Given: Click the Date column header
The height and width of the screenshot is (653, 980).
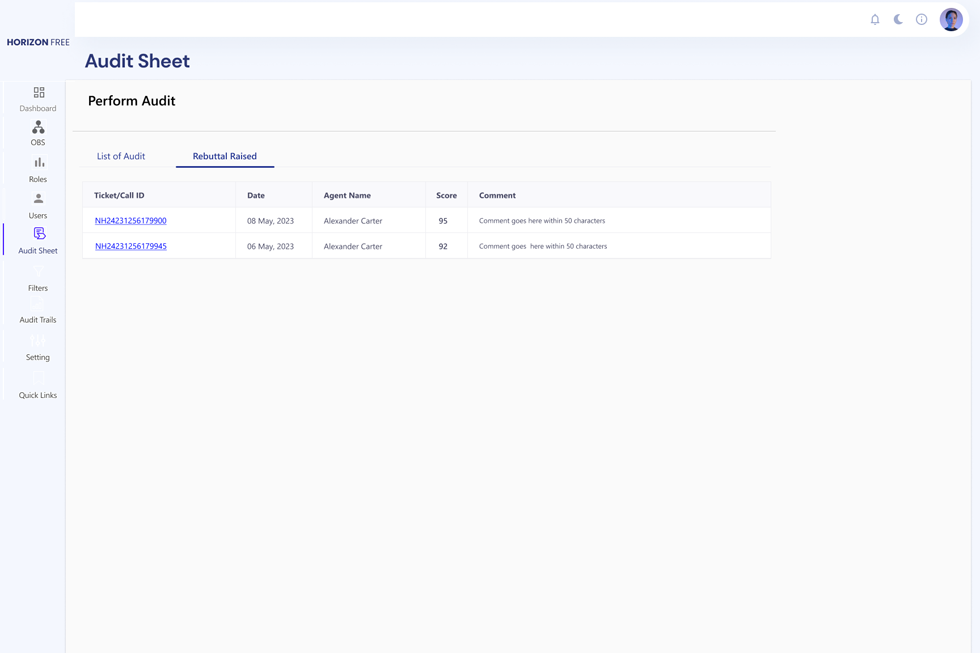Looking at the screenshot, I should click(x=256, y=195).
